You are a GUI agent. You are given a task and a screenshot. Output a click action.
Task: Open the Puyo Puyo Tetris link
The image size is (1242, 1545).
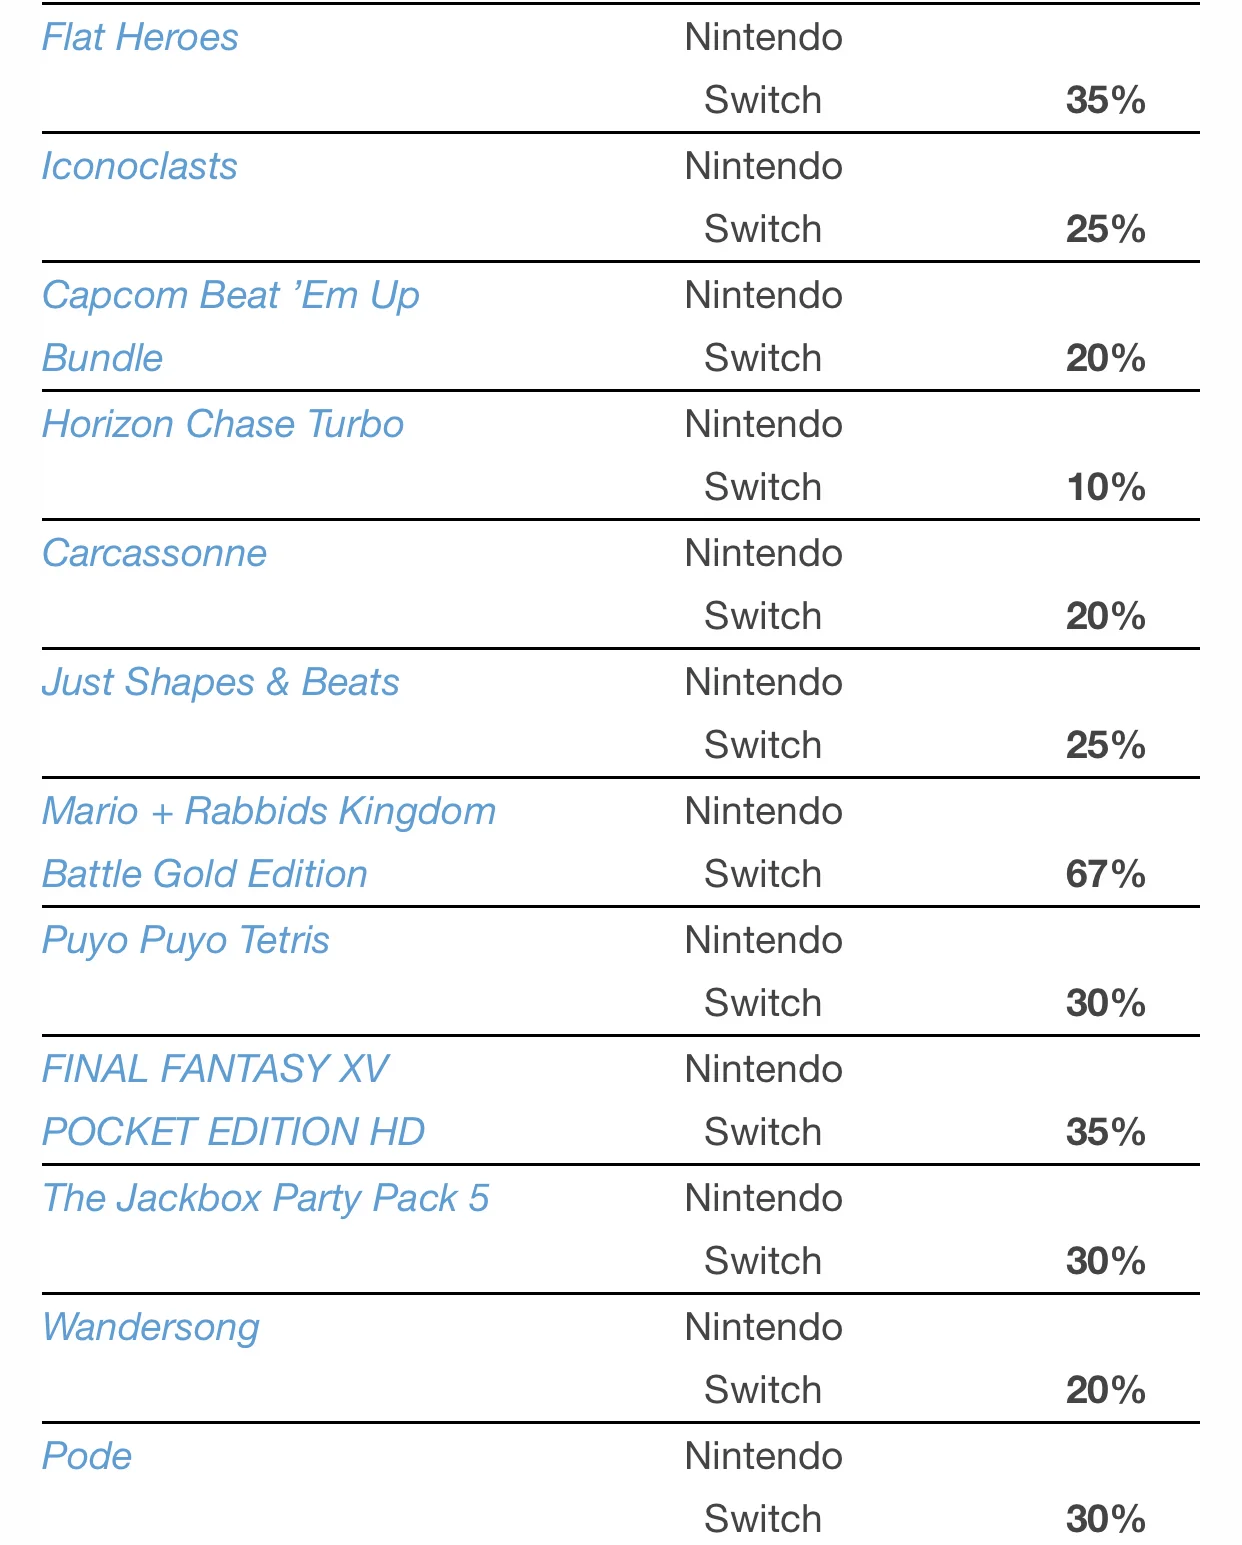[x=185, y=941]
